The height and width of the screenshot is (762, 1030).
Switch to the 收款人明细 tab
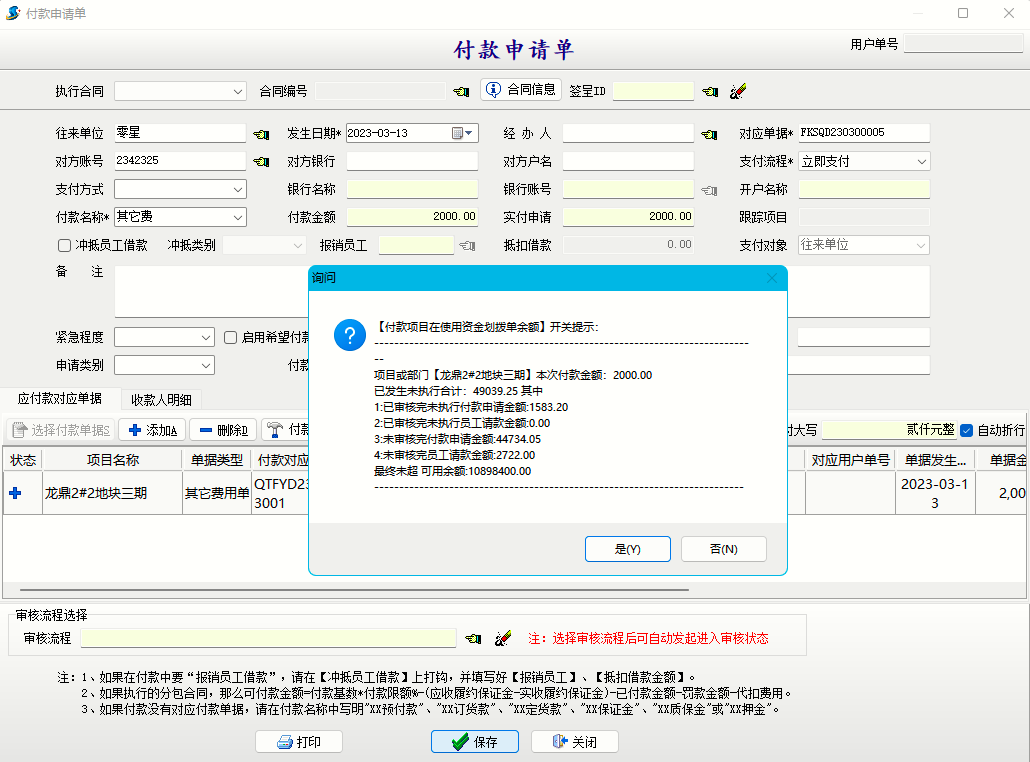point(161,400)
